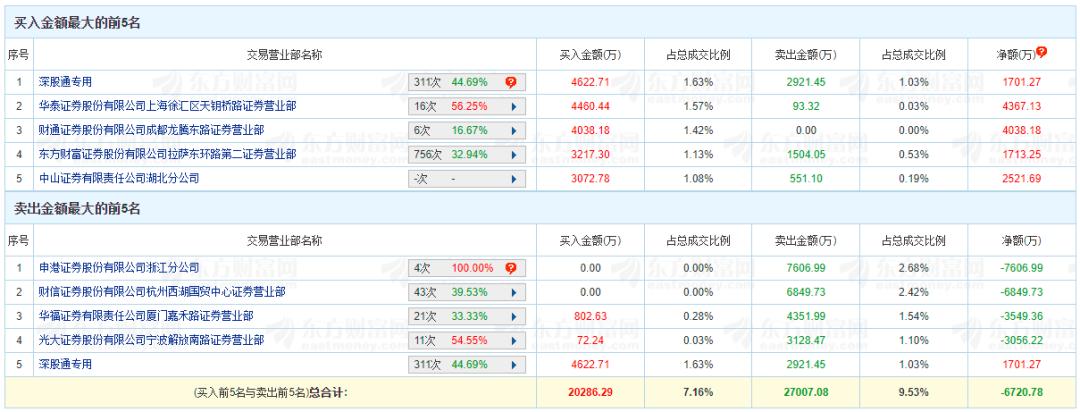Expand details for 东方财富证券 拉萨东环路 row
The height and width of the screenshot is (412, 1080).
513,154
